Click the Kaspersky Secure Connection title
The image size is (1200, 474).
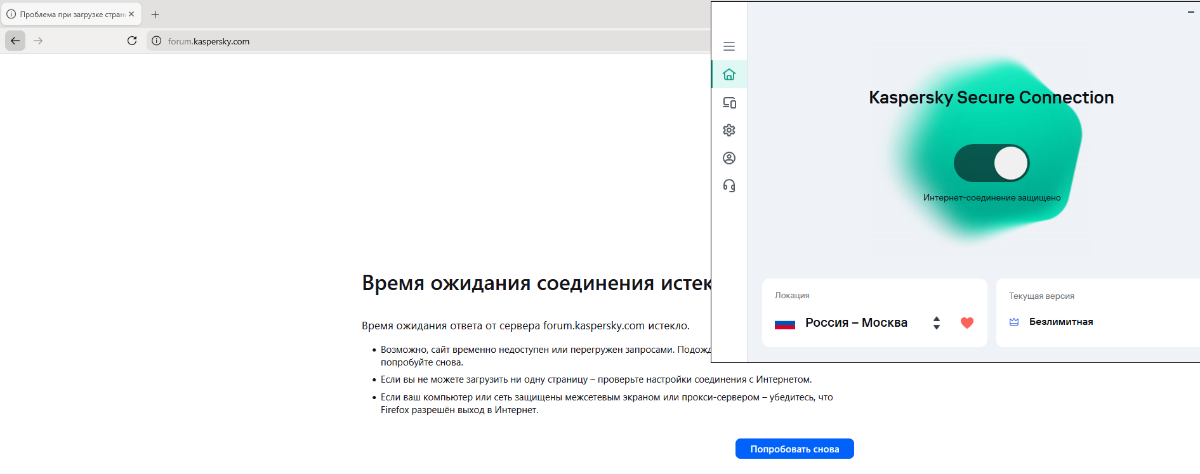(991, 98)
